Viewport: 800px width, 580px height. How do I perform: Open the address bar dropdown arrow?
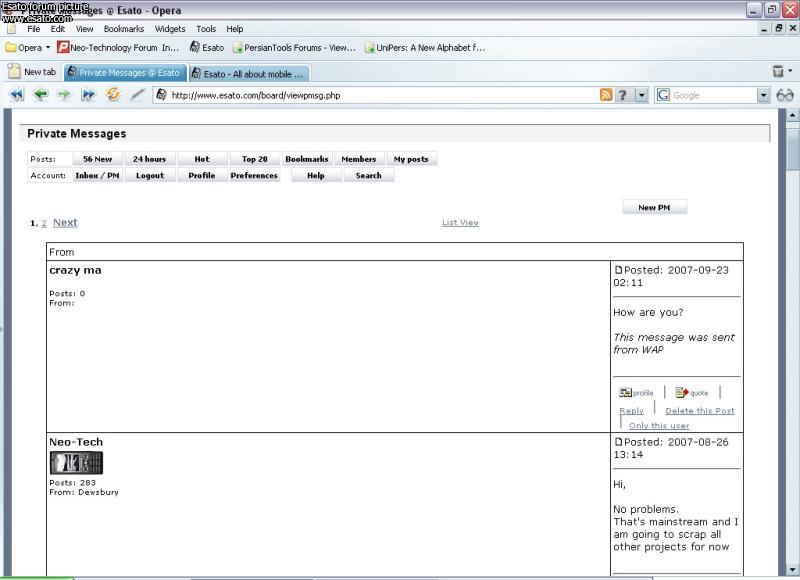click(641, 95)
